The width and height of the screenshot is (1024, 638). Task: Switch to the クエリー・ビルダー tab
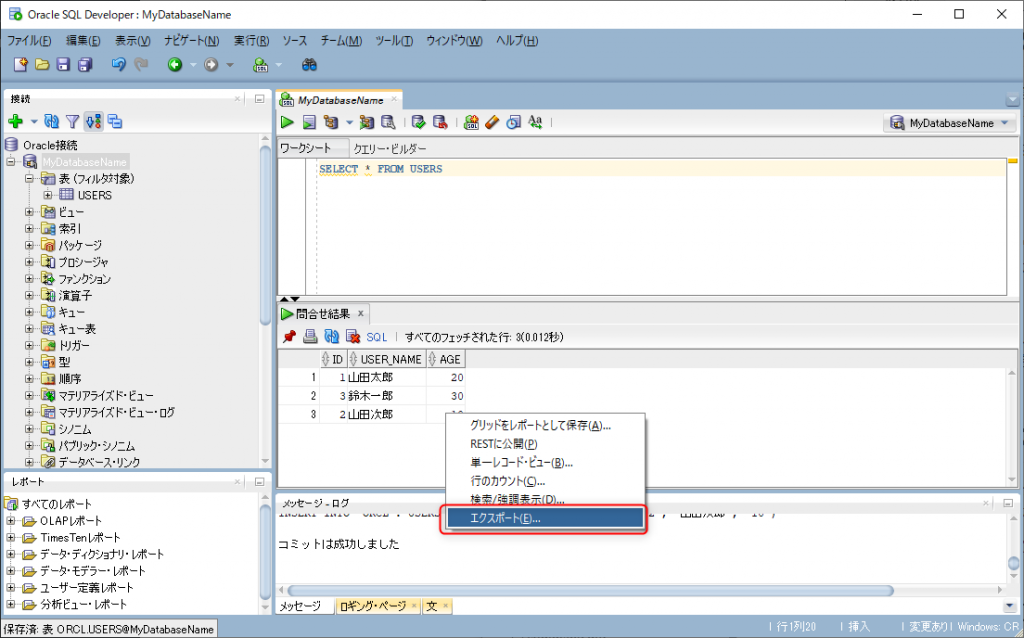click(x=390, y=149)
